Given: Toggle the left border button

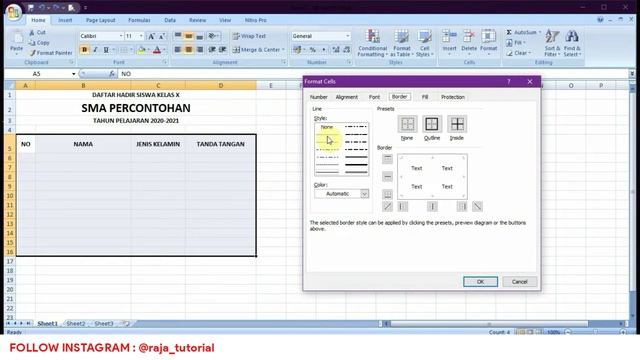Looking at the screenshot, I should (402, 207).
